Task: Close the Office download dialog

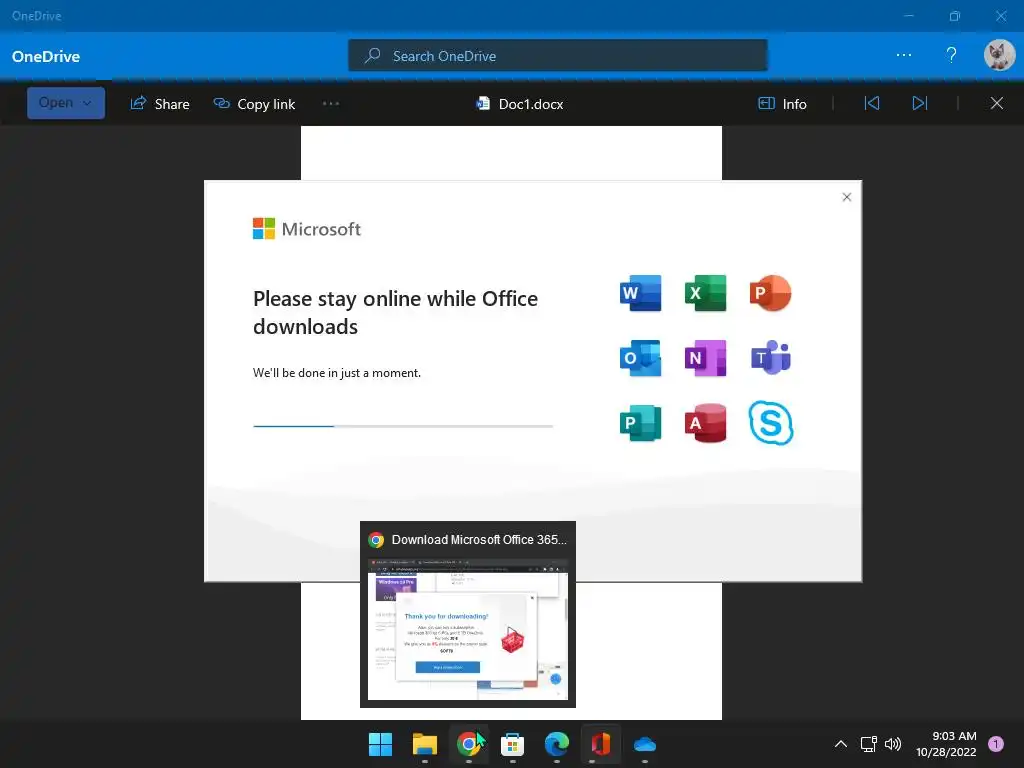Action: pos(846,197)
